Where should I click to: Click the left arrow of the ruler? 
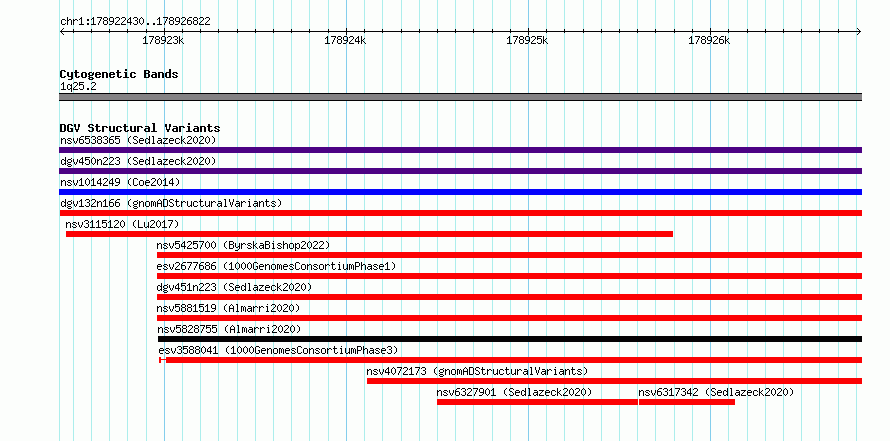click(62, 31)
